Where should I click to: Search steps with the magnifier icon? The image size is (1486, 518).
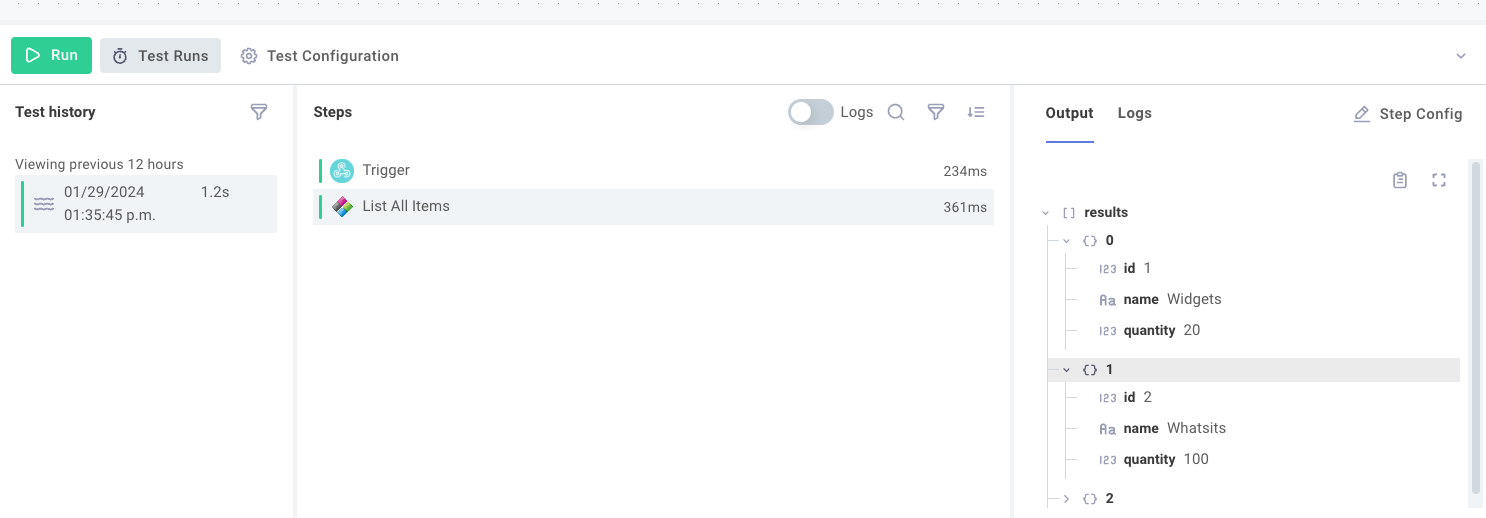pyautogui.click(x=896, y=112)
